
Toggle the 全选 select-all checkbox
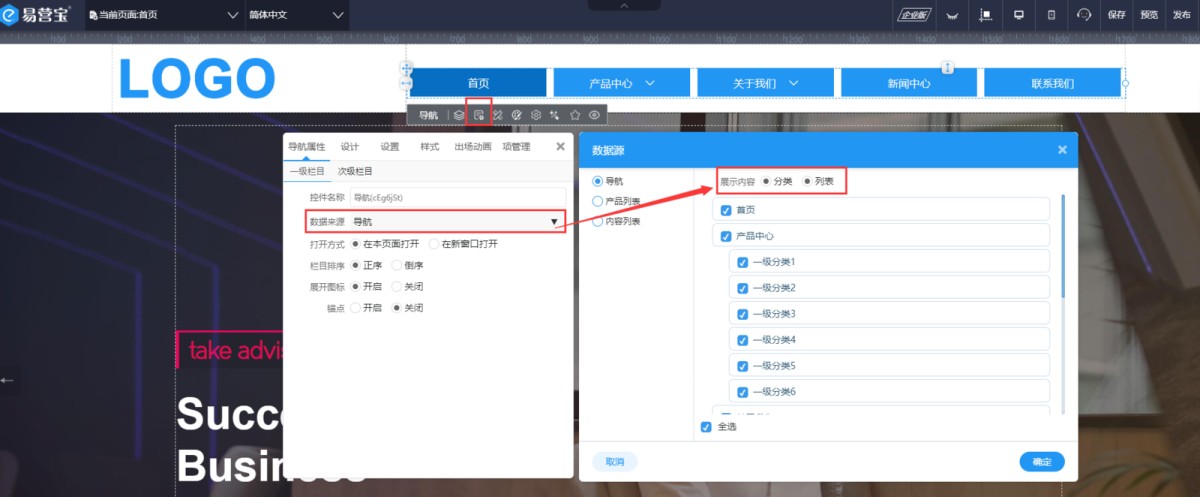click(706, 427)
